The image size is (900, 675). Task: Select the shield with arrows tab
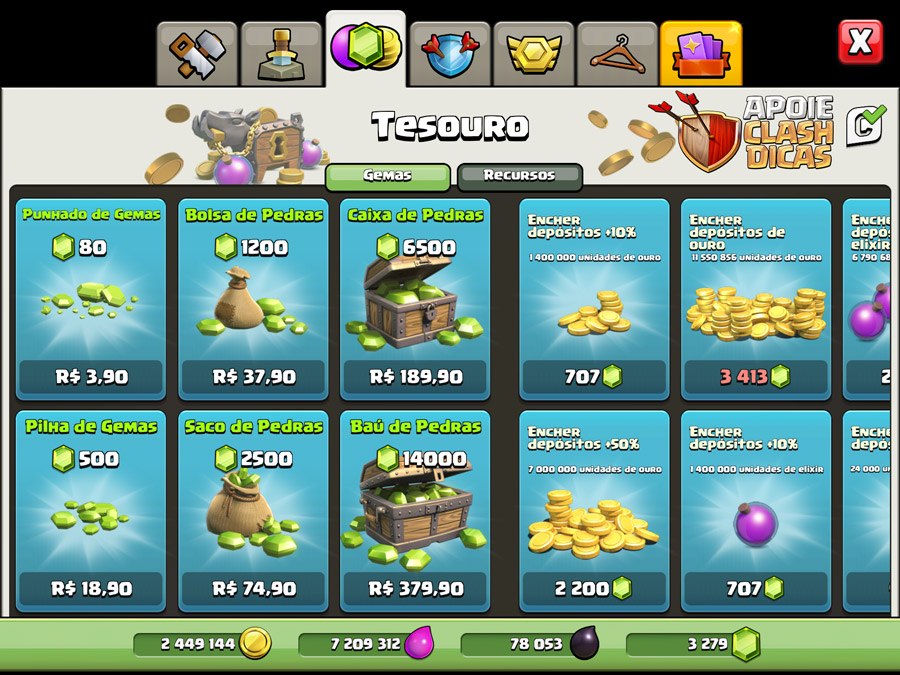[450, 54]
